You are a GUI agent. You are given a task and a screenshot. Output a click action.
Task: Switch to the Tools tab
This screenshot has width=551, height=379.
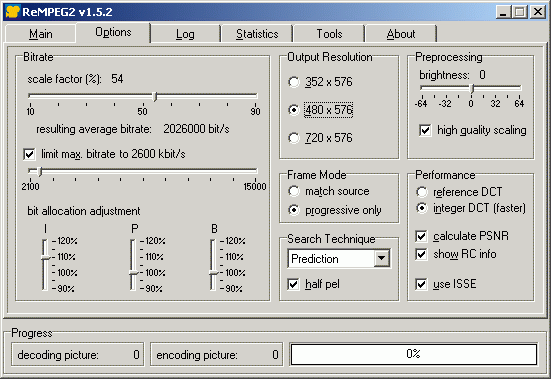329,34
